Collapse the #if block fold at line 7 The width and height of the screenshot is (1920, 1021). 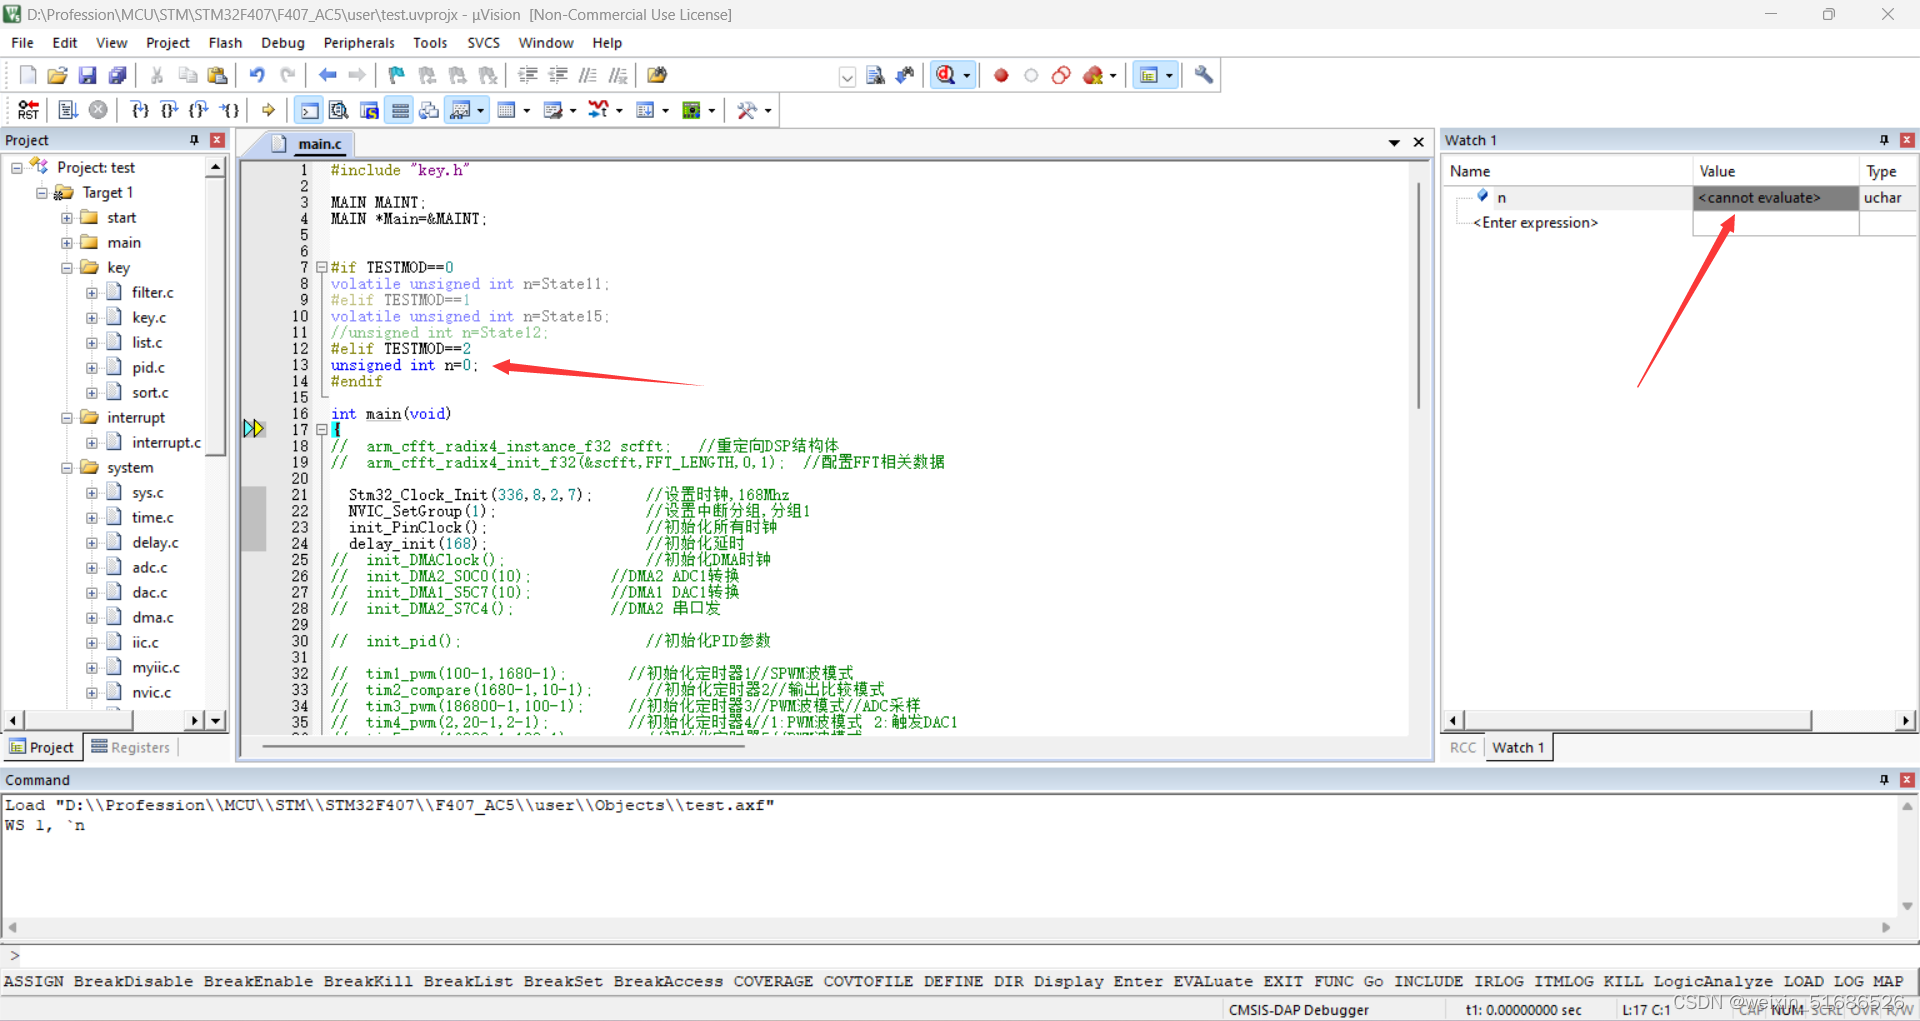point(322,267)
